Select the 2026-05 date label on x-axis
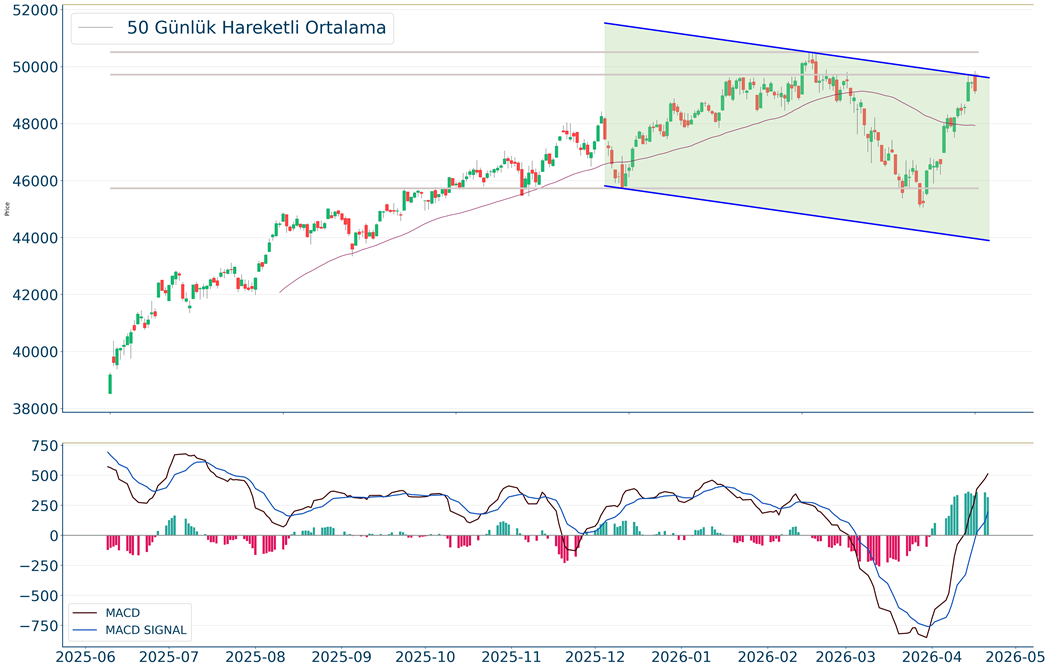Image resolution: width=1050 pixels, height=669 pixels. click(x=1013, y=656)
